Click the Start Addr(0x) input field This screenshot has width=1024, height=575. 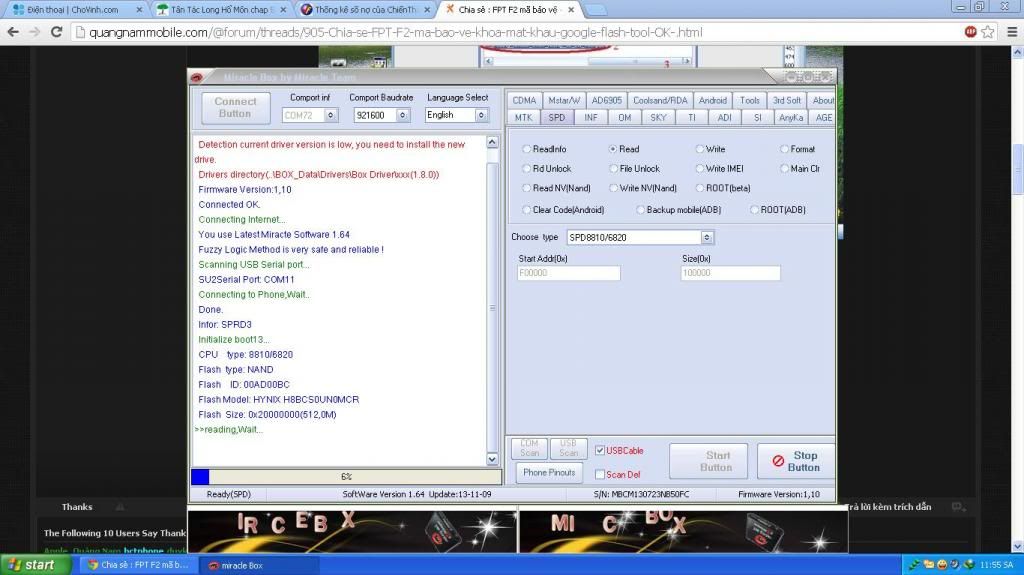(x=569, y=273)
